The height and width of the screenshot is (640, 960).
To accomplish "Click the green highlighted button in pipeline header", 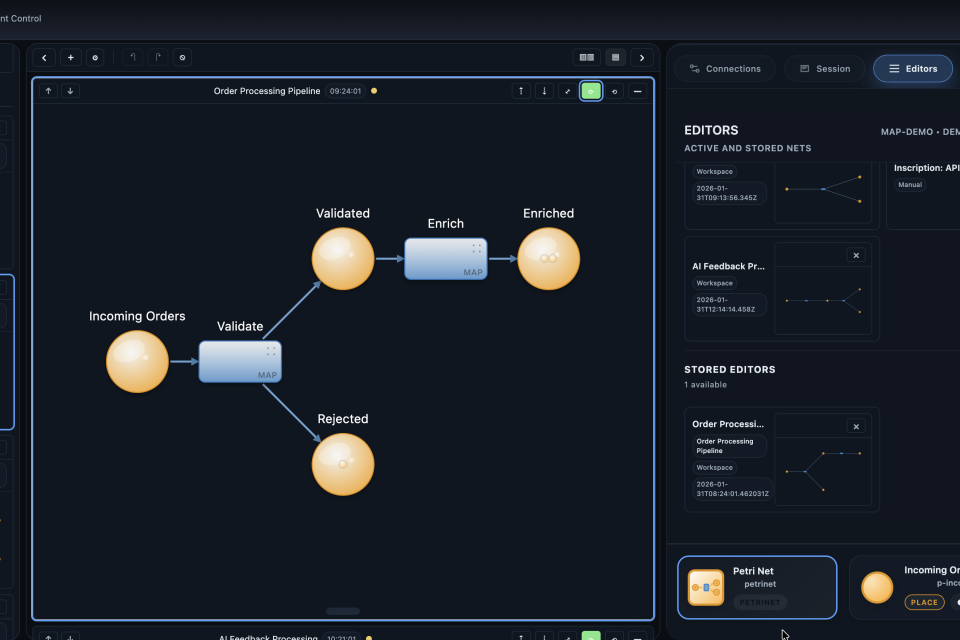I will pos(591,91).
